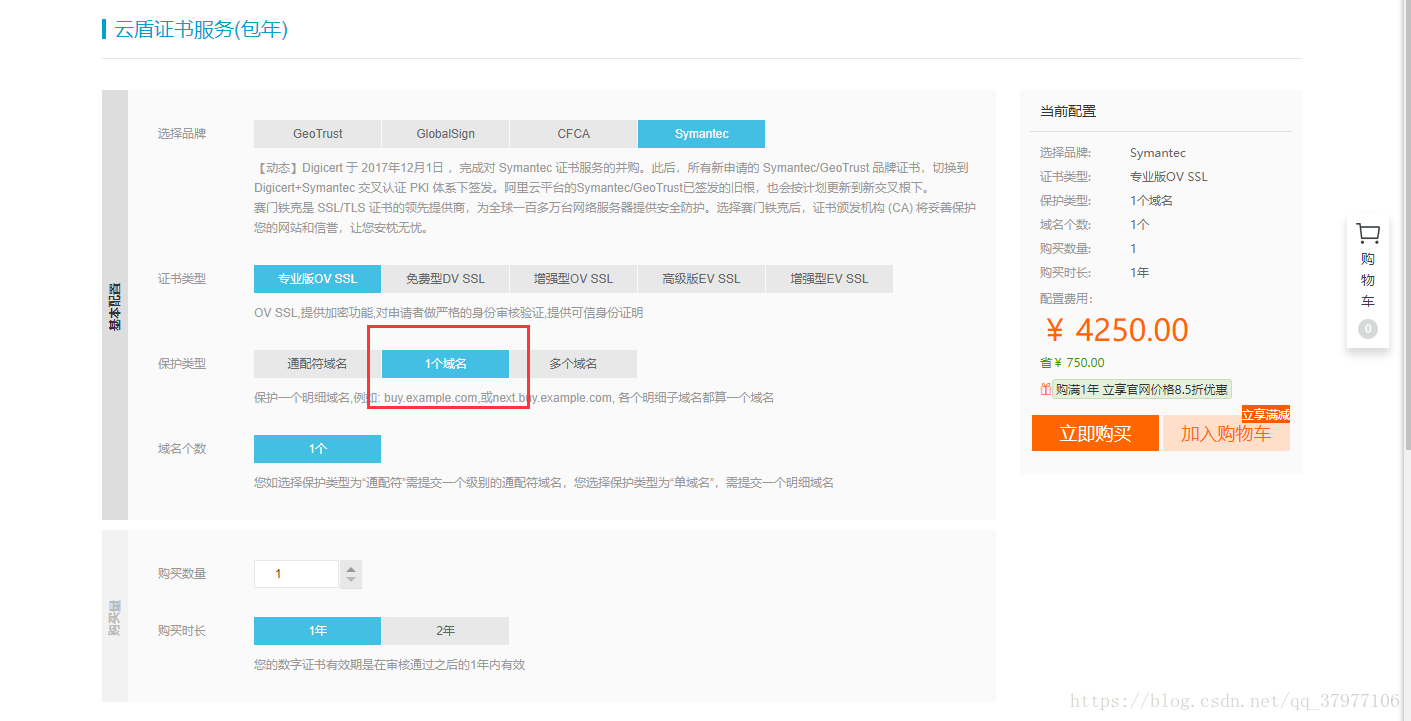Click the ¥ 4250.00 price text
The image size is (1411, 721).
(1116, 330)
